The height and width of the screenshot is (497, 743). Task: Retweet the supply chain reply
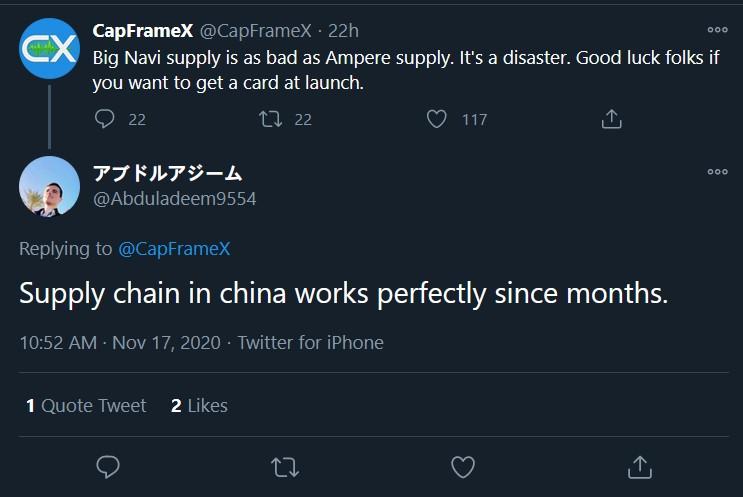pyautogui.click(x=285, y=466)
